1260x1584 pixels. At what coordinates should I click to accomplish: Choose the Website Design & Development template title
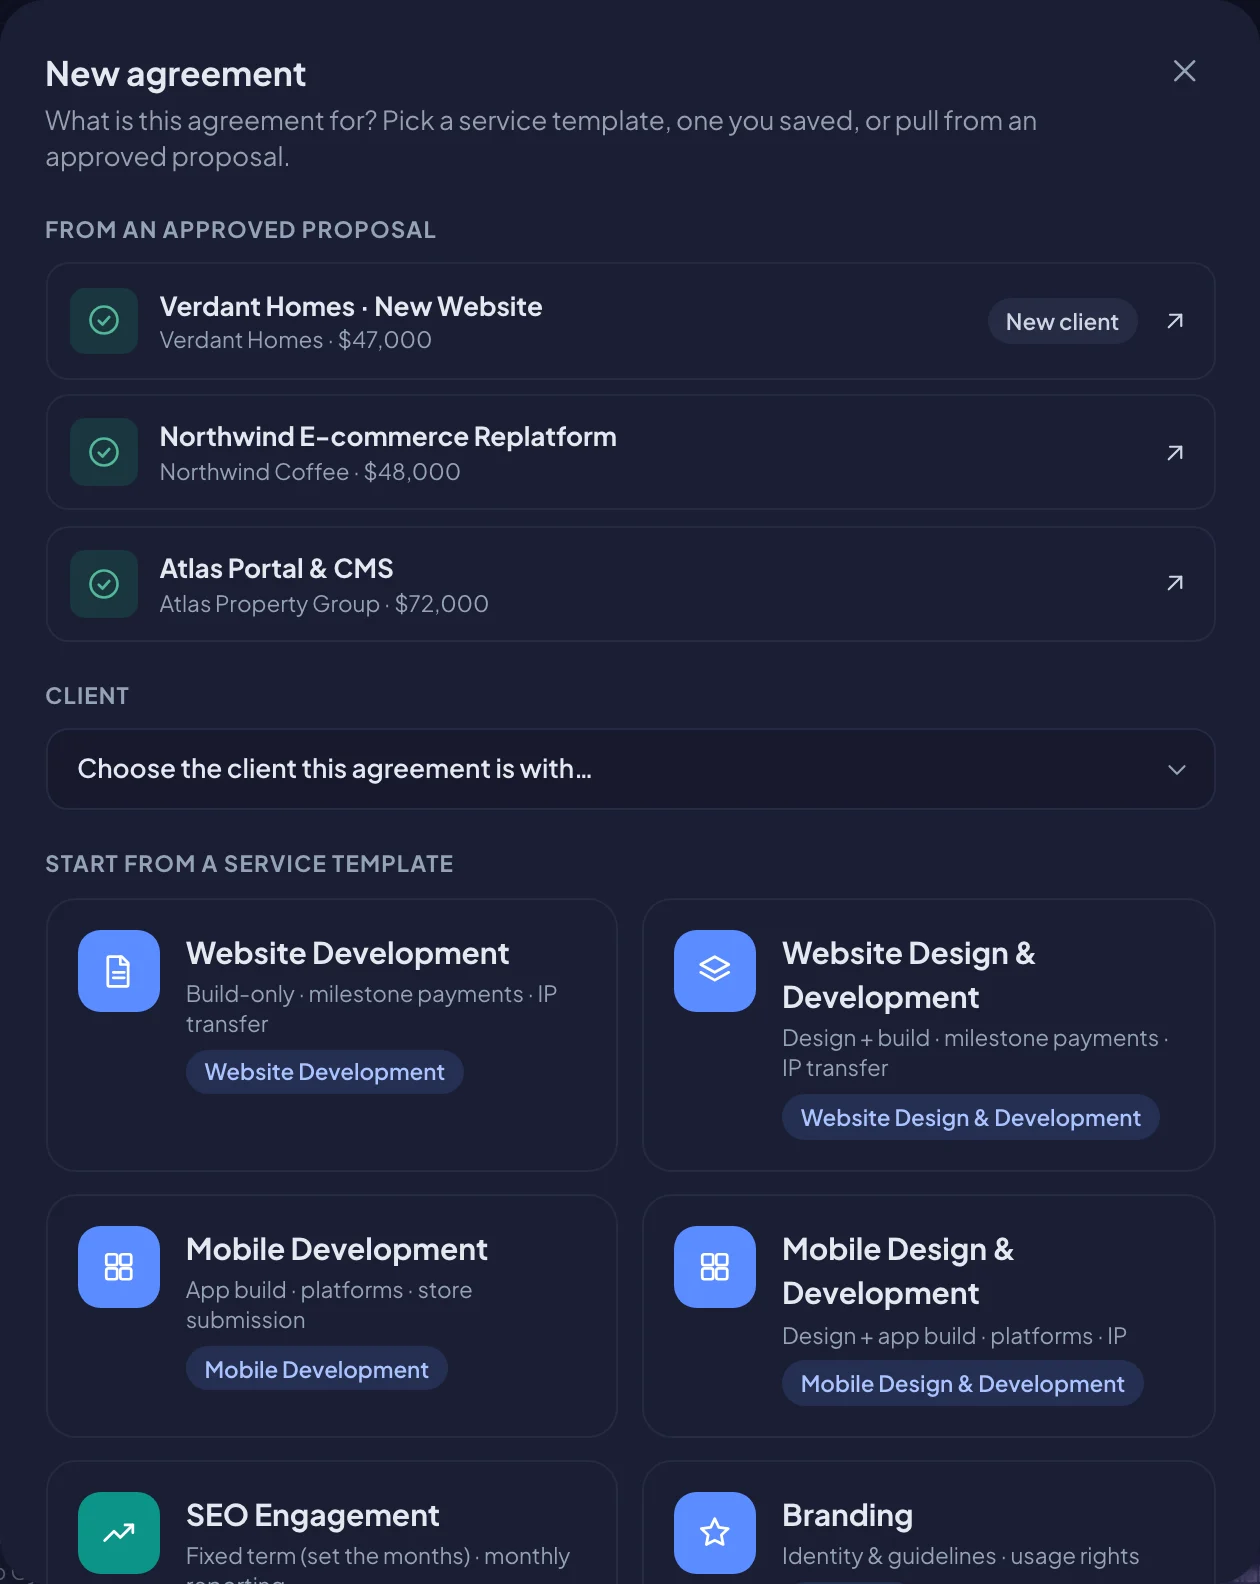pyautogui.click(x=908, y=975)
